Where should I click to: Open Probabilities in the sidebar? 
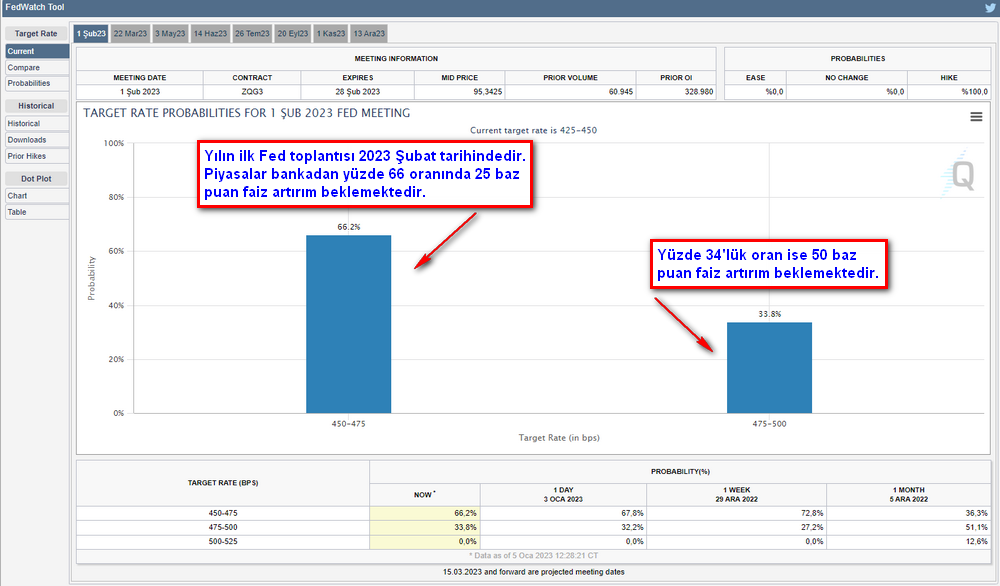coord(37,84)
